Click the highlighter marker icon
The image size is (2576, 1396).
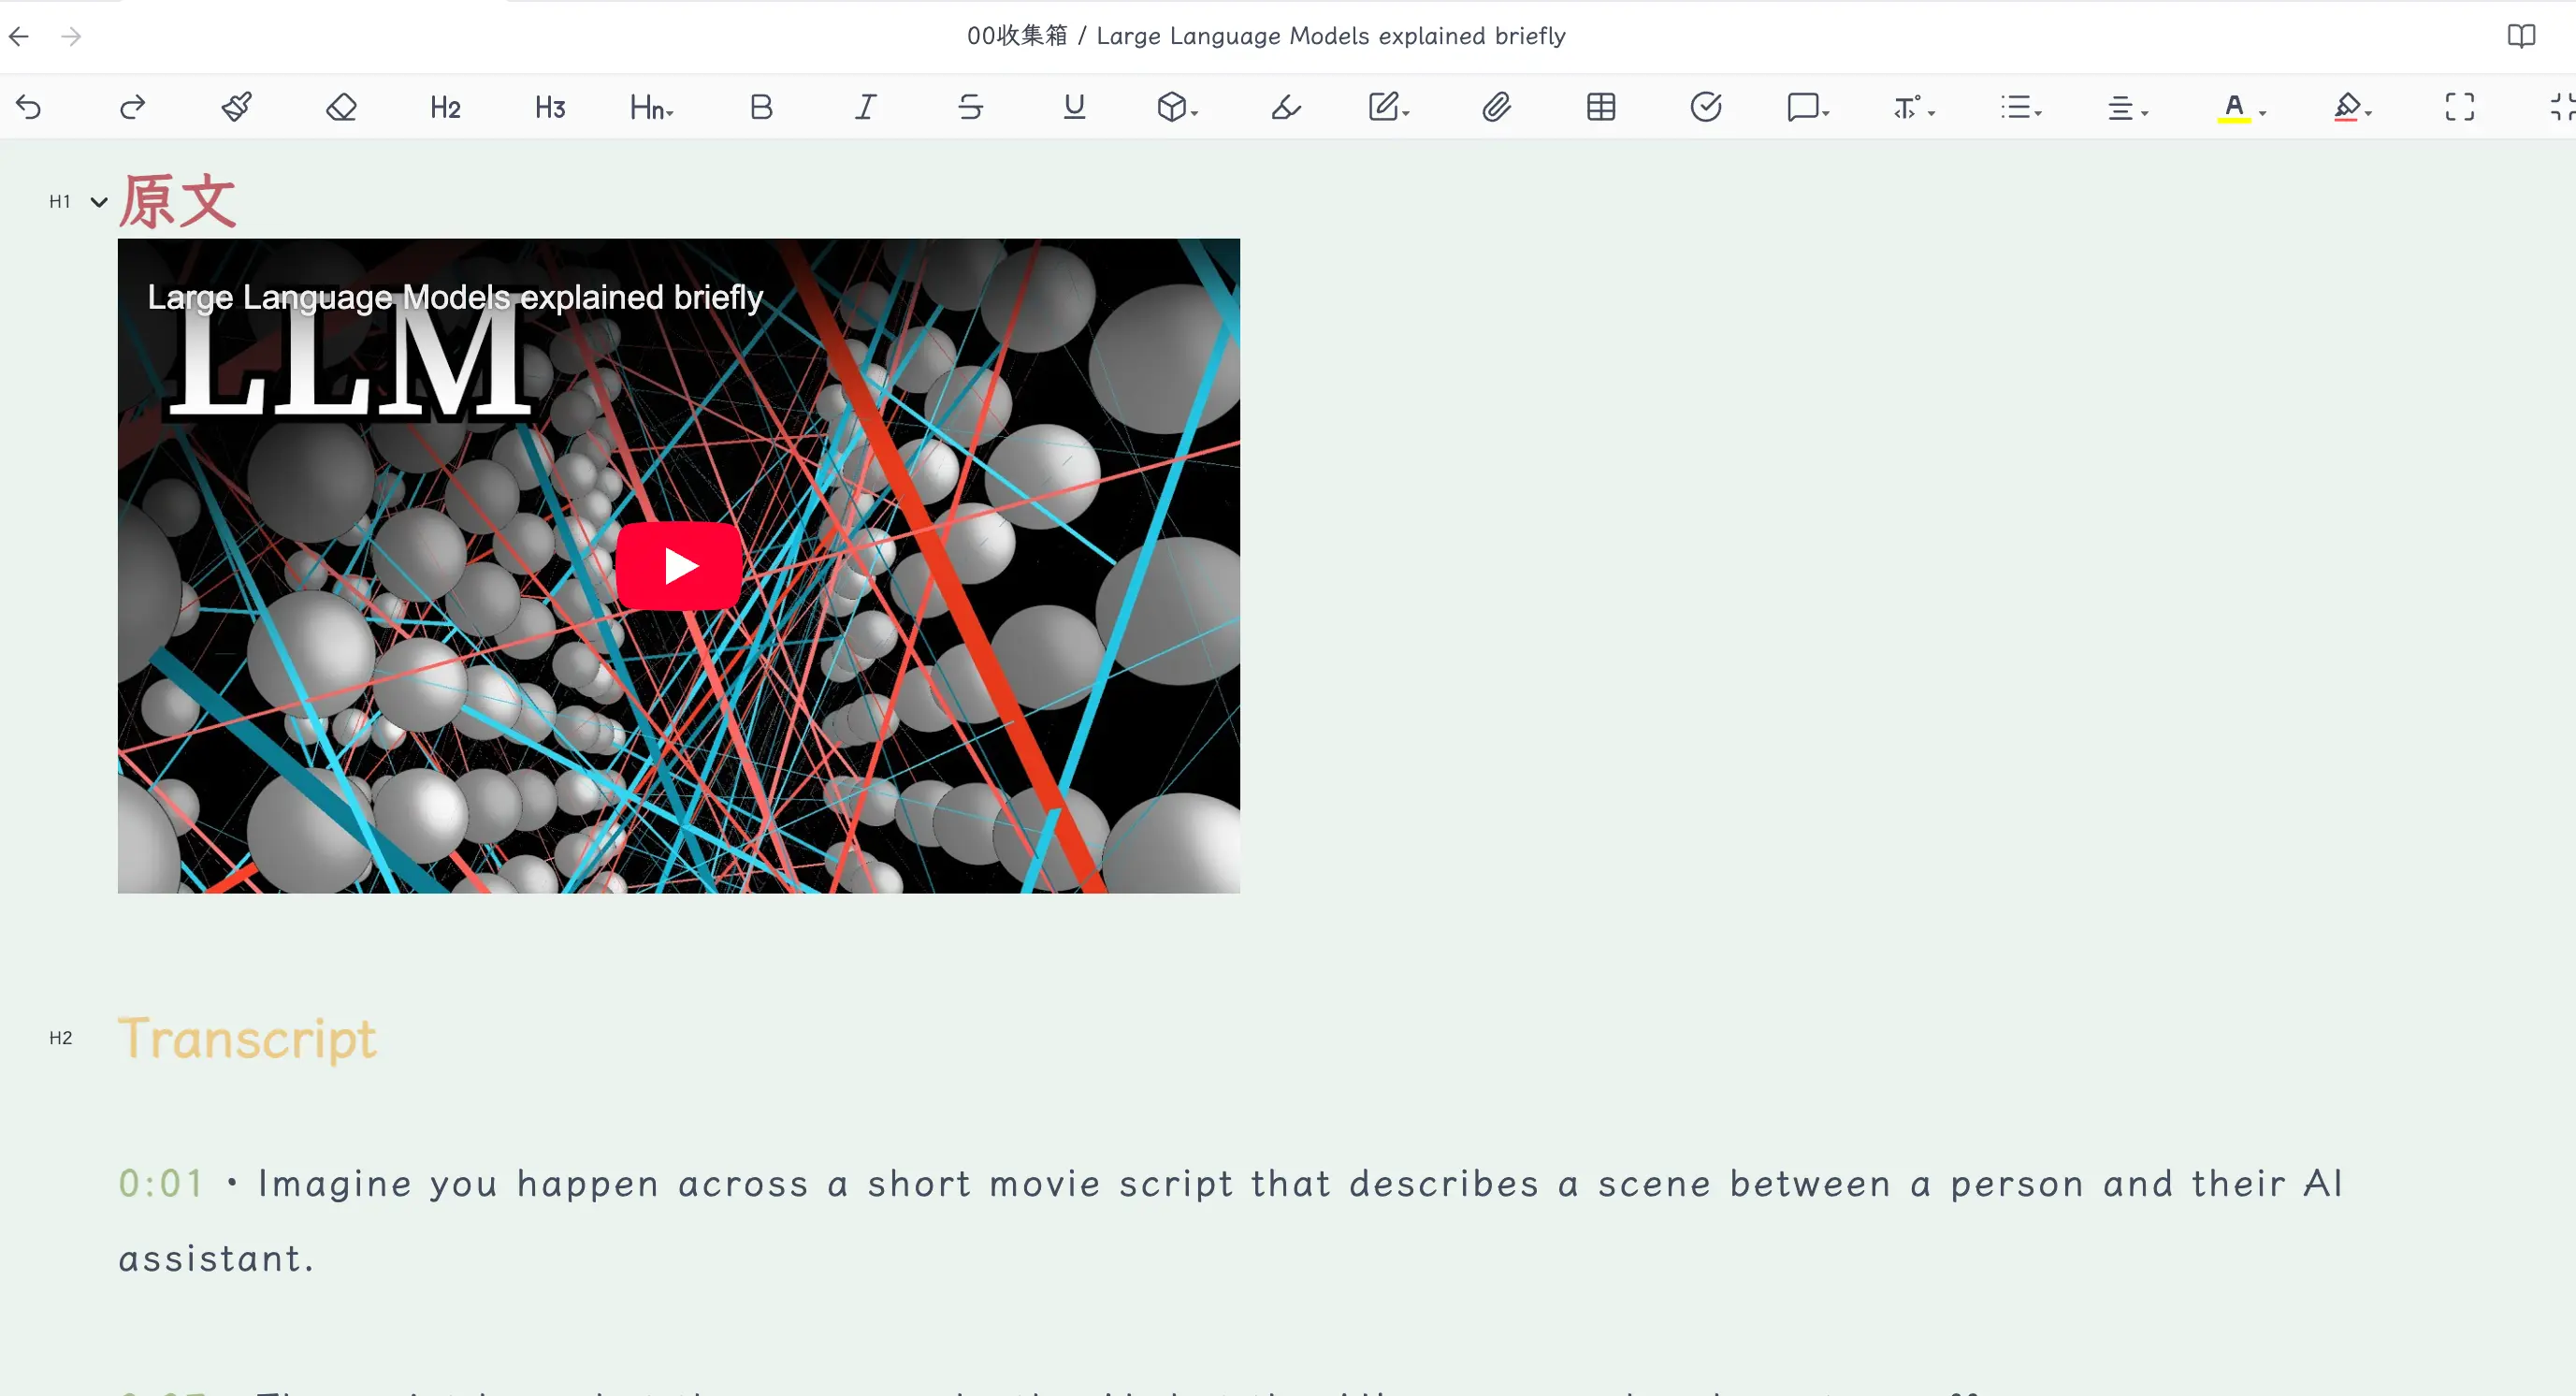[x=1285, y=107]
